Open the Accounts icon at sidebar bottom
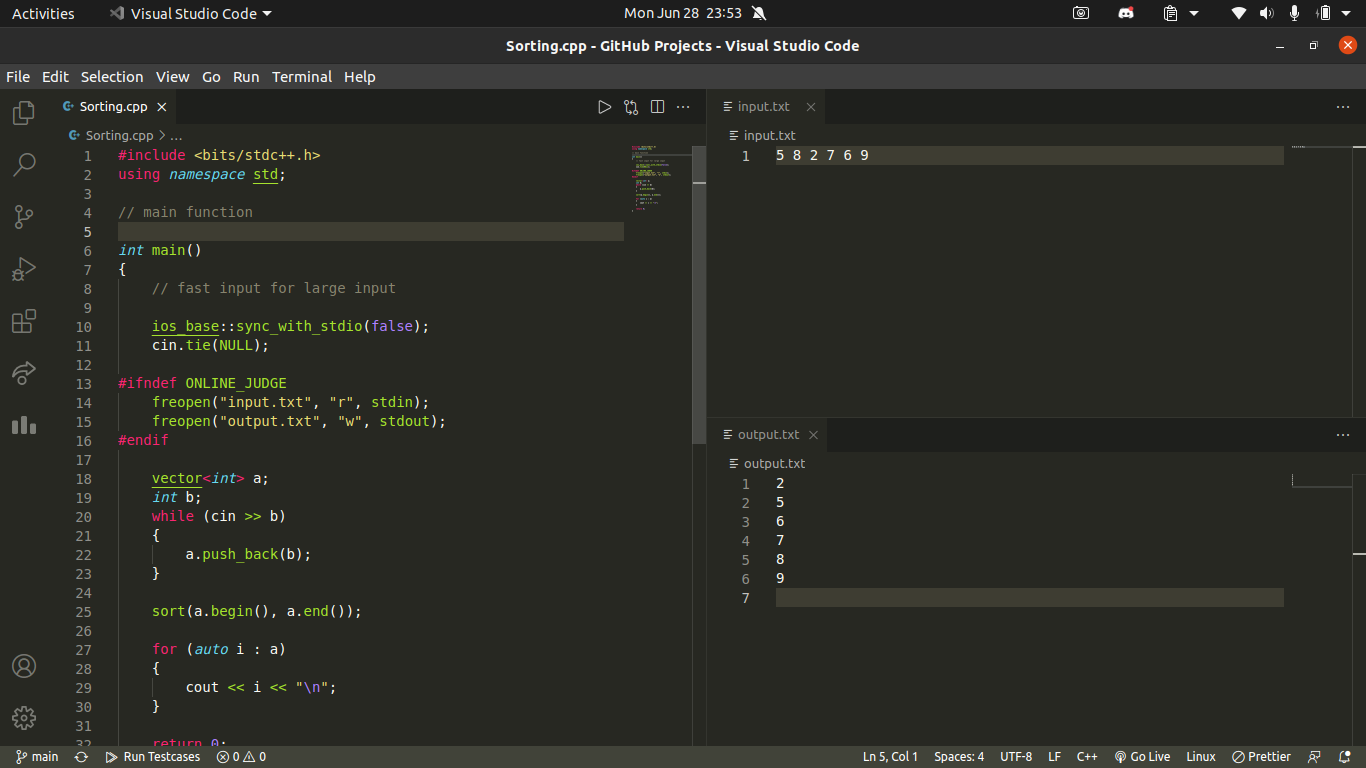 (x=23, y=665)
